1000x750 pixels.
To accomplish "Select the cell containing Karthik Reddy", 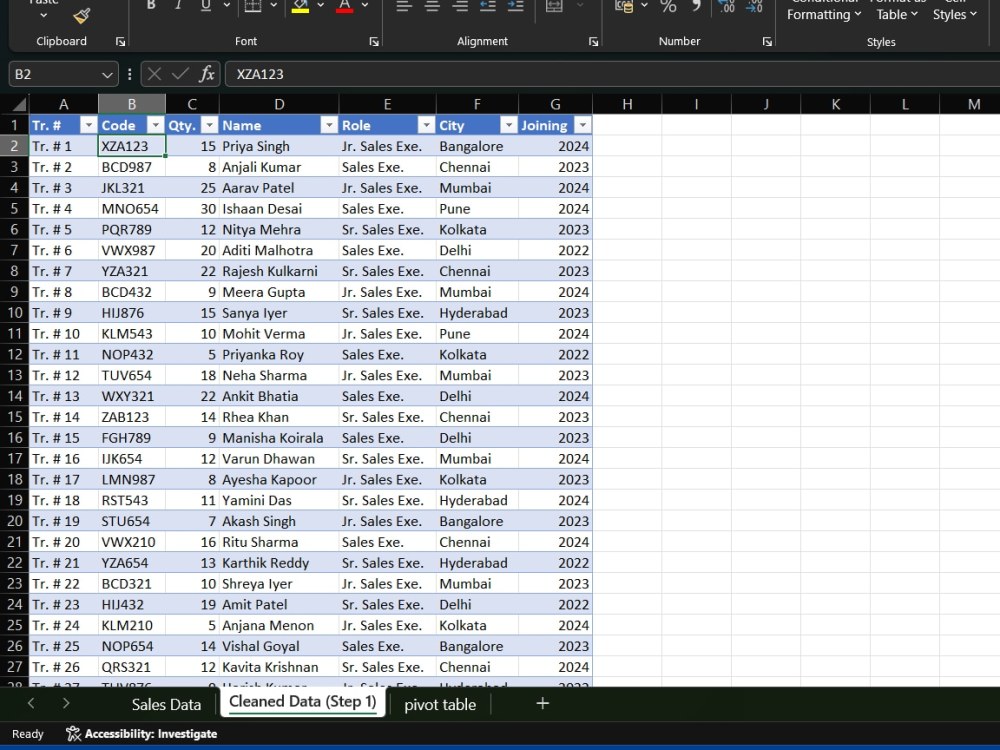I will pyautogui.click(x=279, y=563).
